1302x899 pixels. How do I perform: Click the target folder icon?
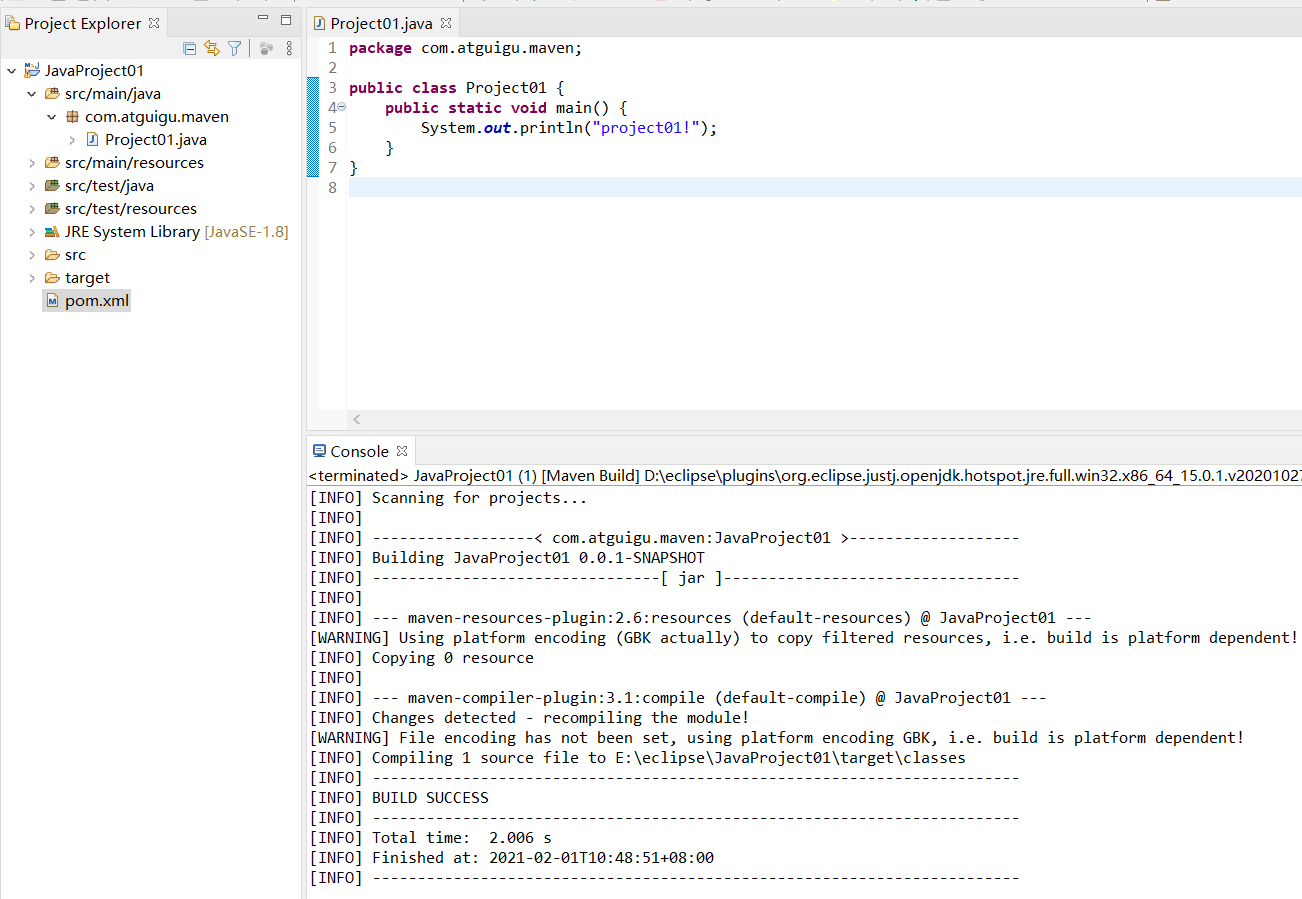click(52, 278)
